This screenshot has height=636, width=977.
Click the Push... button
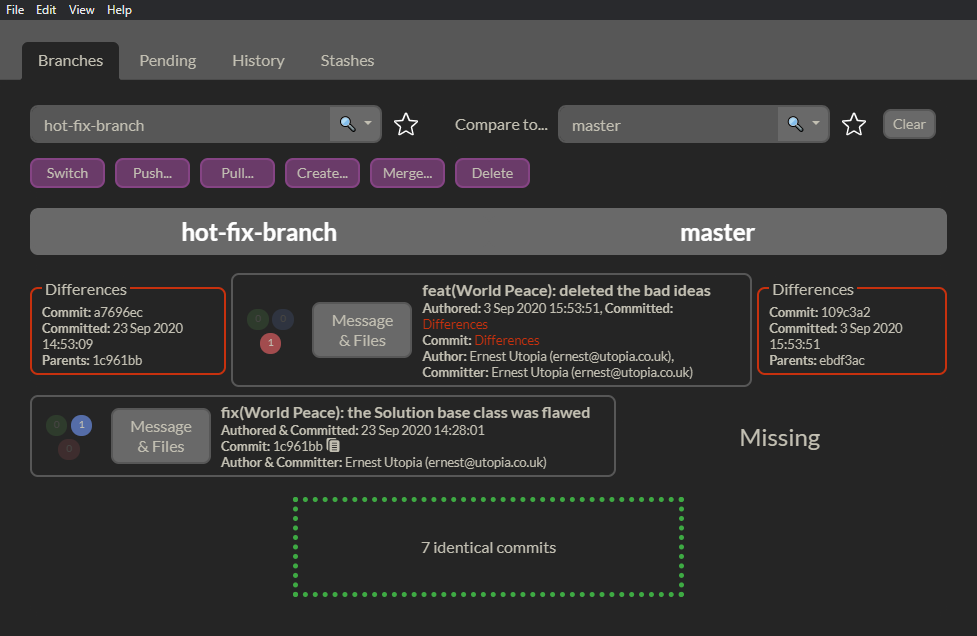pos(153,173)
